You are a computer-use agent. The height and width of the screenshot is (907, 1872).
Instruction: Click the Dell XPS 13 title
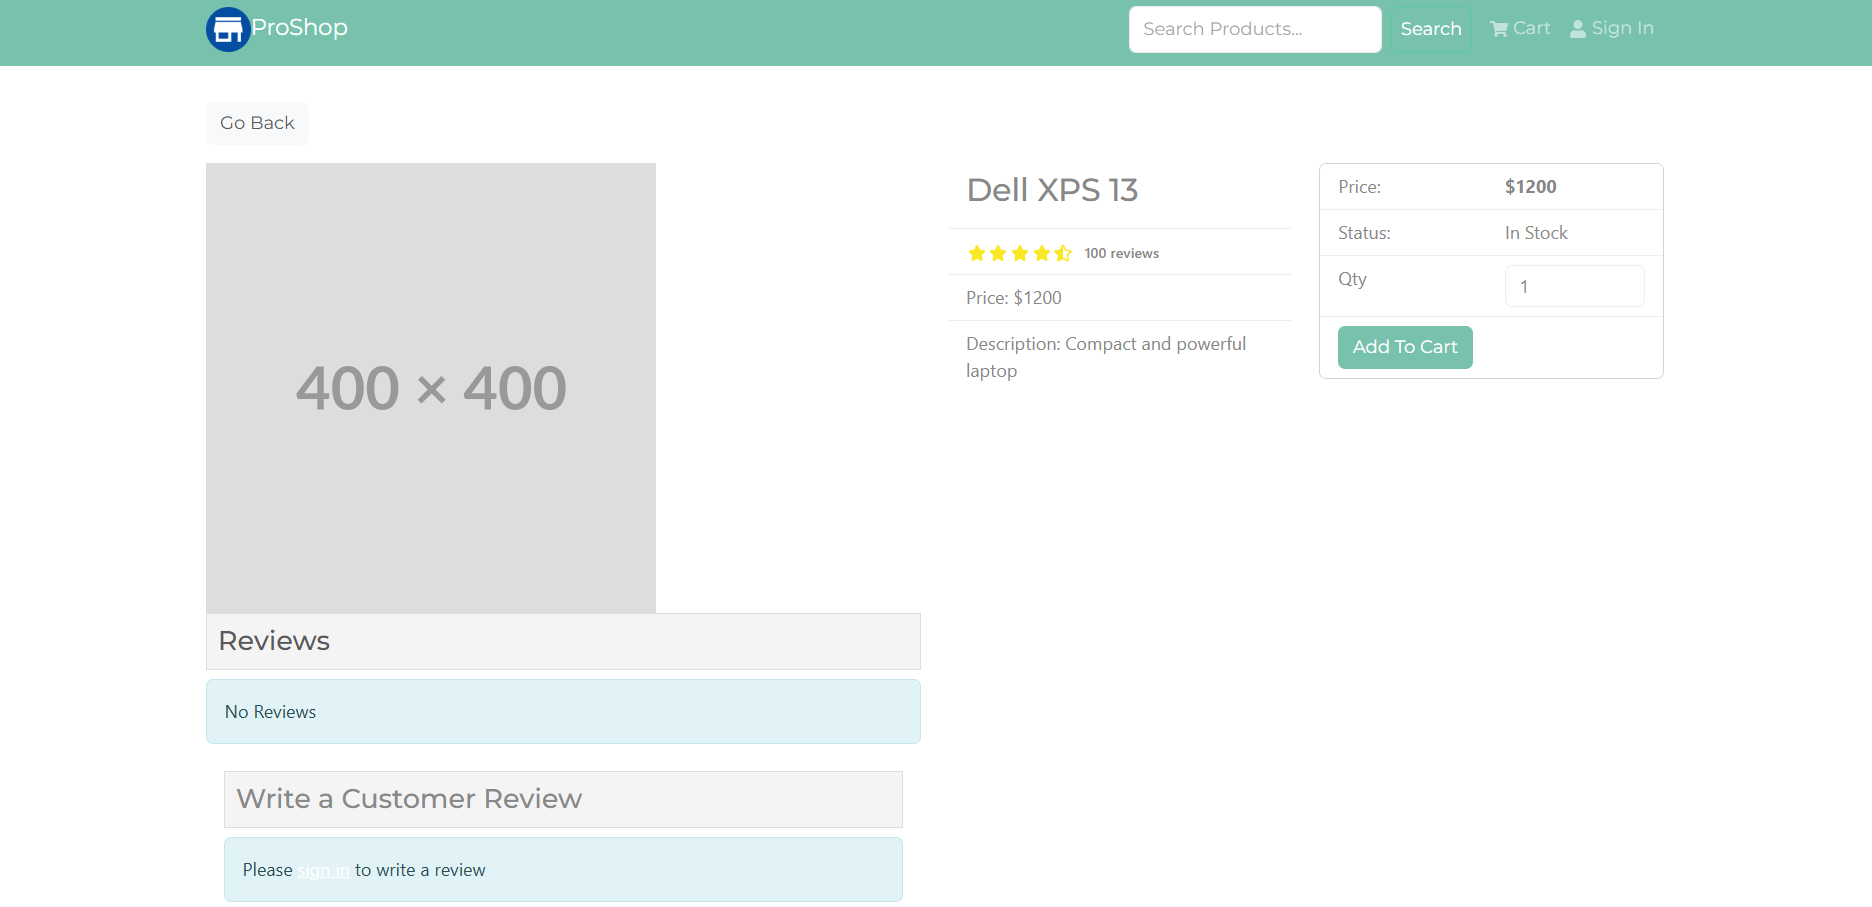pos(1052,190)
